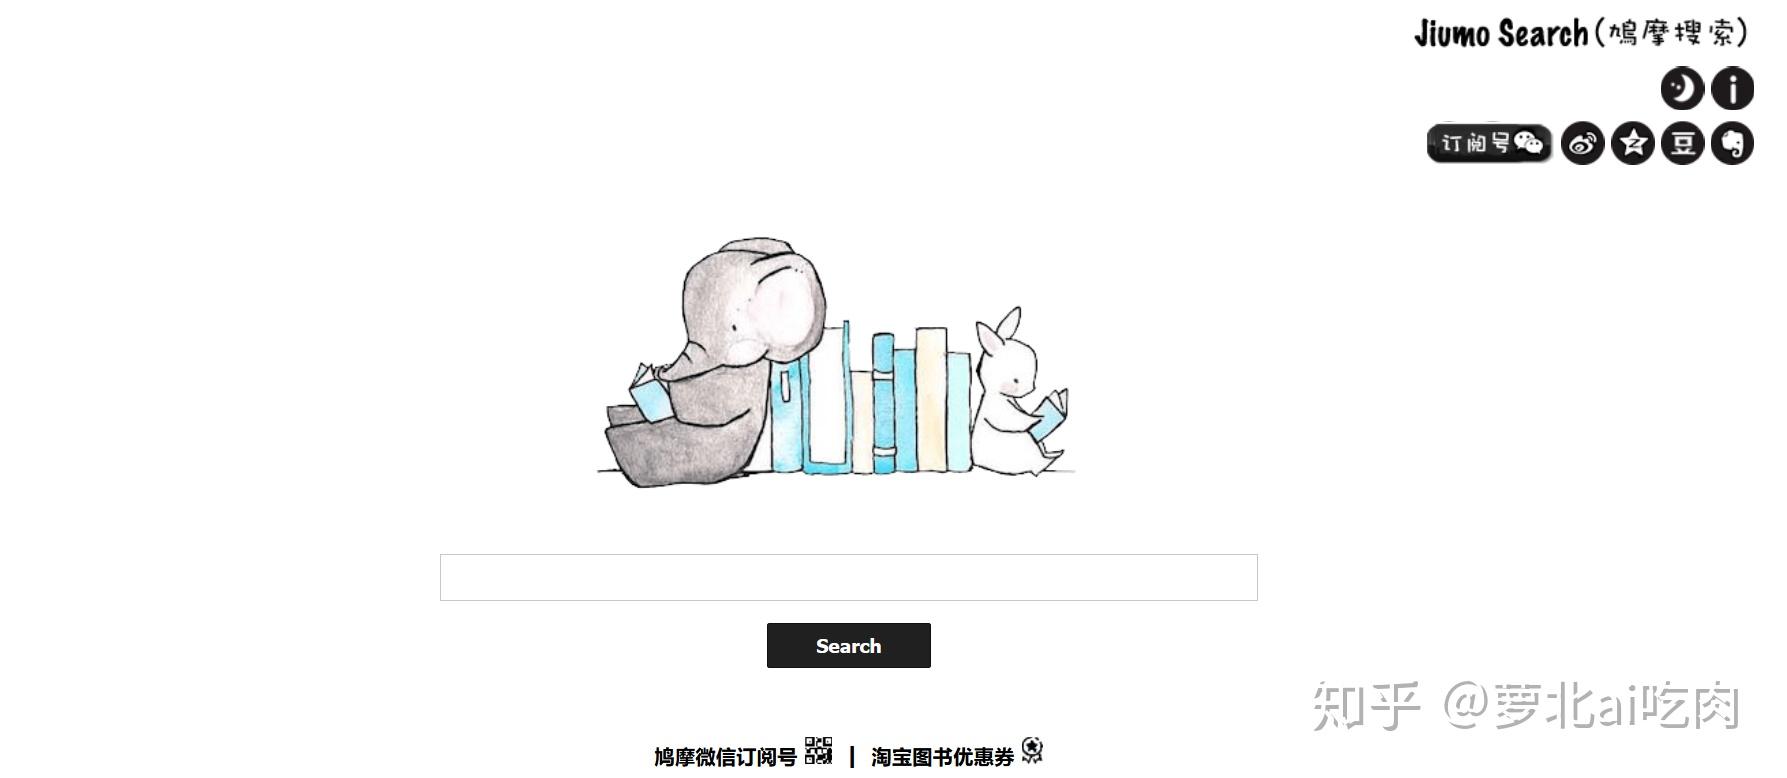Click the row of blue books

point(872,398)
